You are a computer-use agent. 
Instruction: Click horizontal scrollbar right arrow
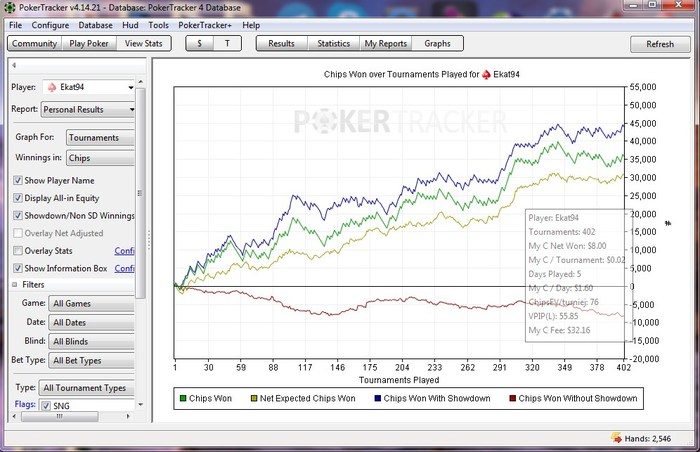(x=129, y=416)
